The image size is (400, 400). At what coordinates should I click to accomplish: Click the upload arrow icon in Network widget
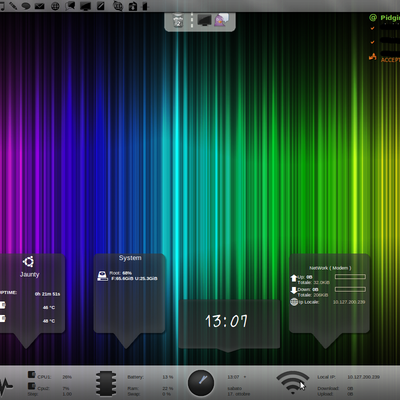pyautogui.click(x=294, y=278)
